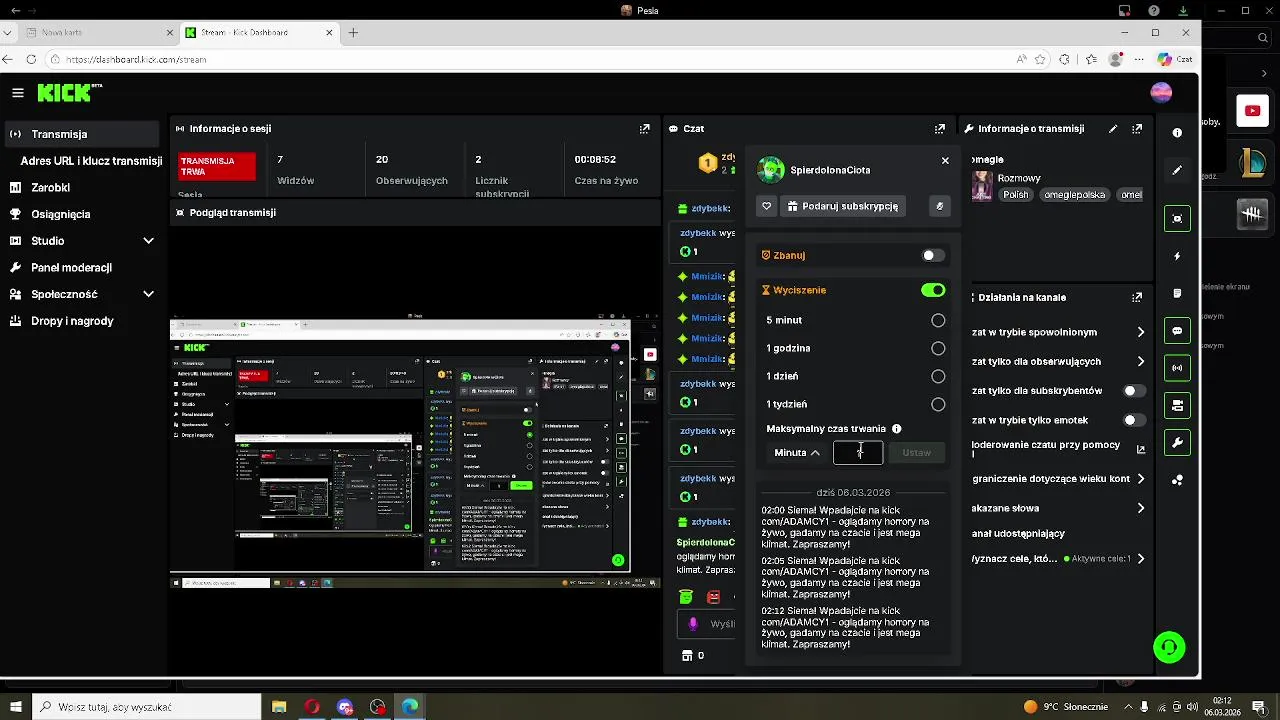The image size is (1280, 720).
Task: Select the 1 godzina mute duration
Action: click(938, 348)
